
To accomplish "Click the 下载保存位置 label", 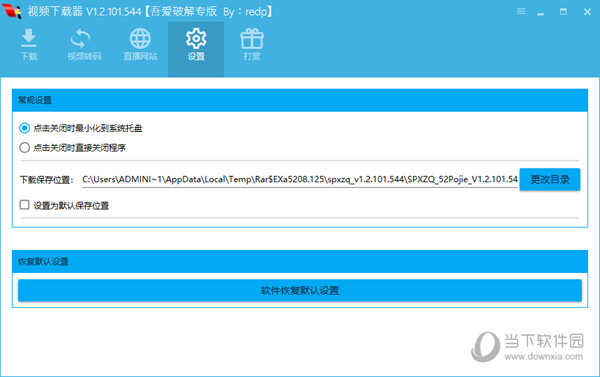I will coord(46,180).
